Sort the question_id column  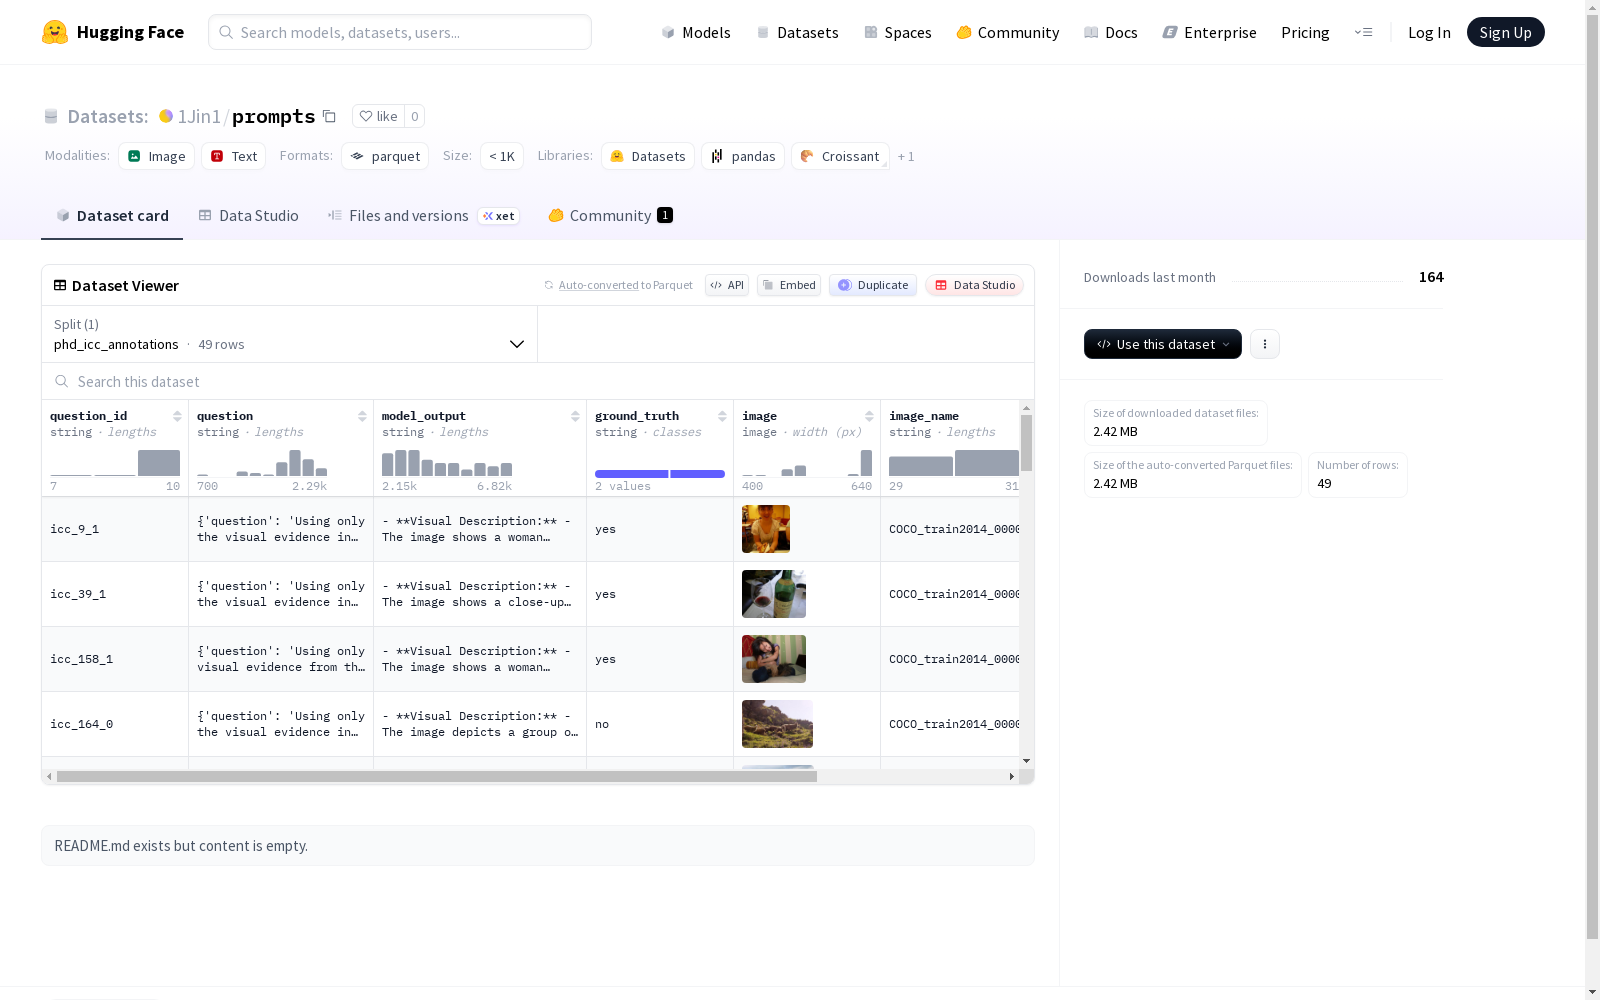[177, 416]
